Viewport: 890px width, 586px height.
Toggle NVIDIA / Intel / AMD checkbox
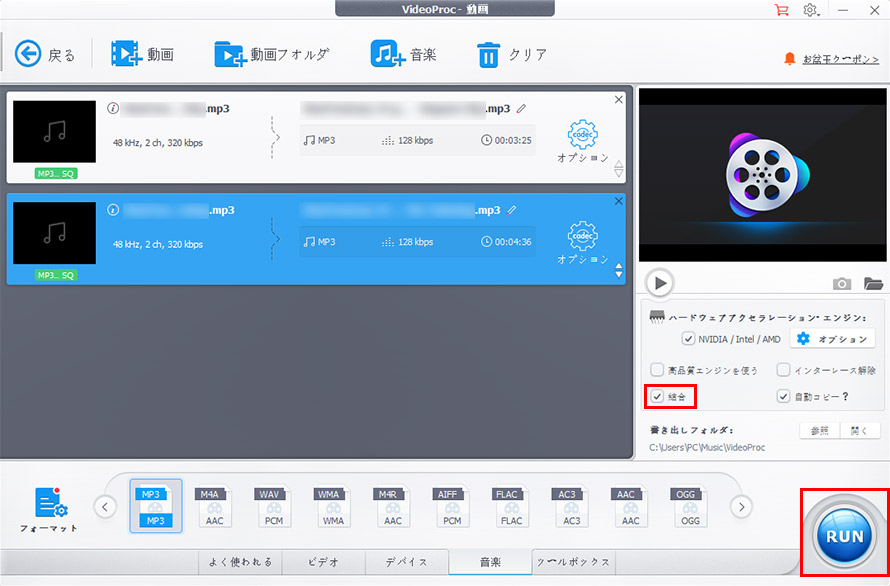pos(688,339)
